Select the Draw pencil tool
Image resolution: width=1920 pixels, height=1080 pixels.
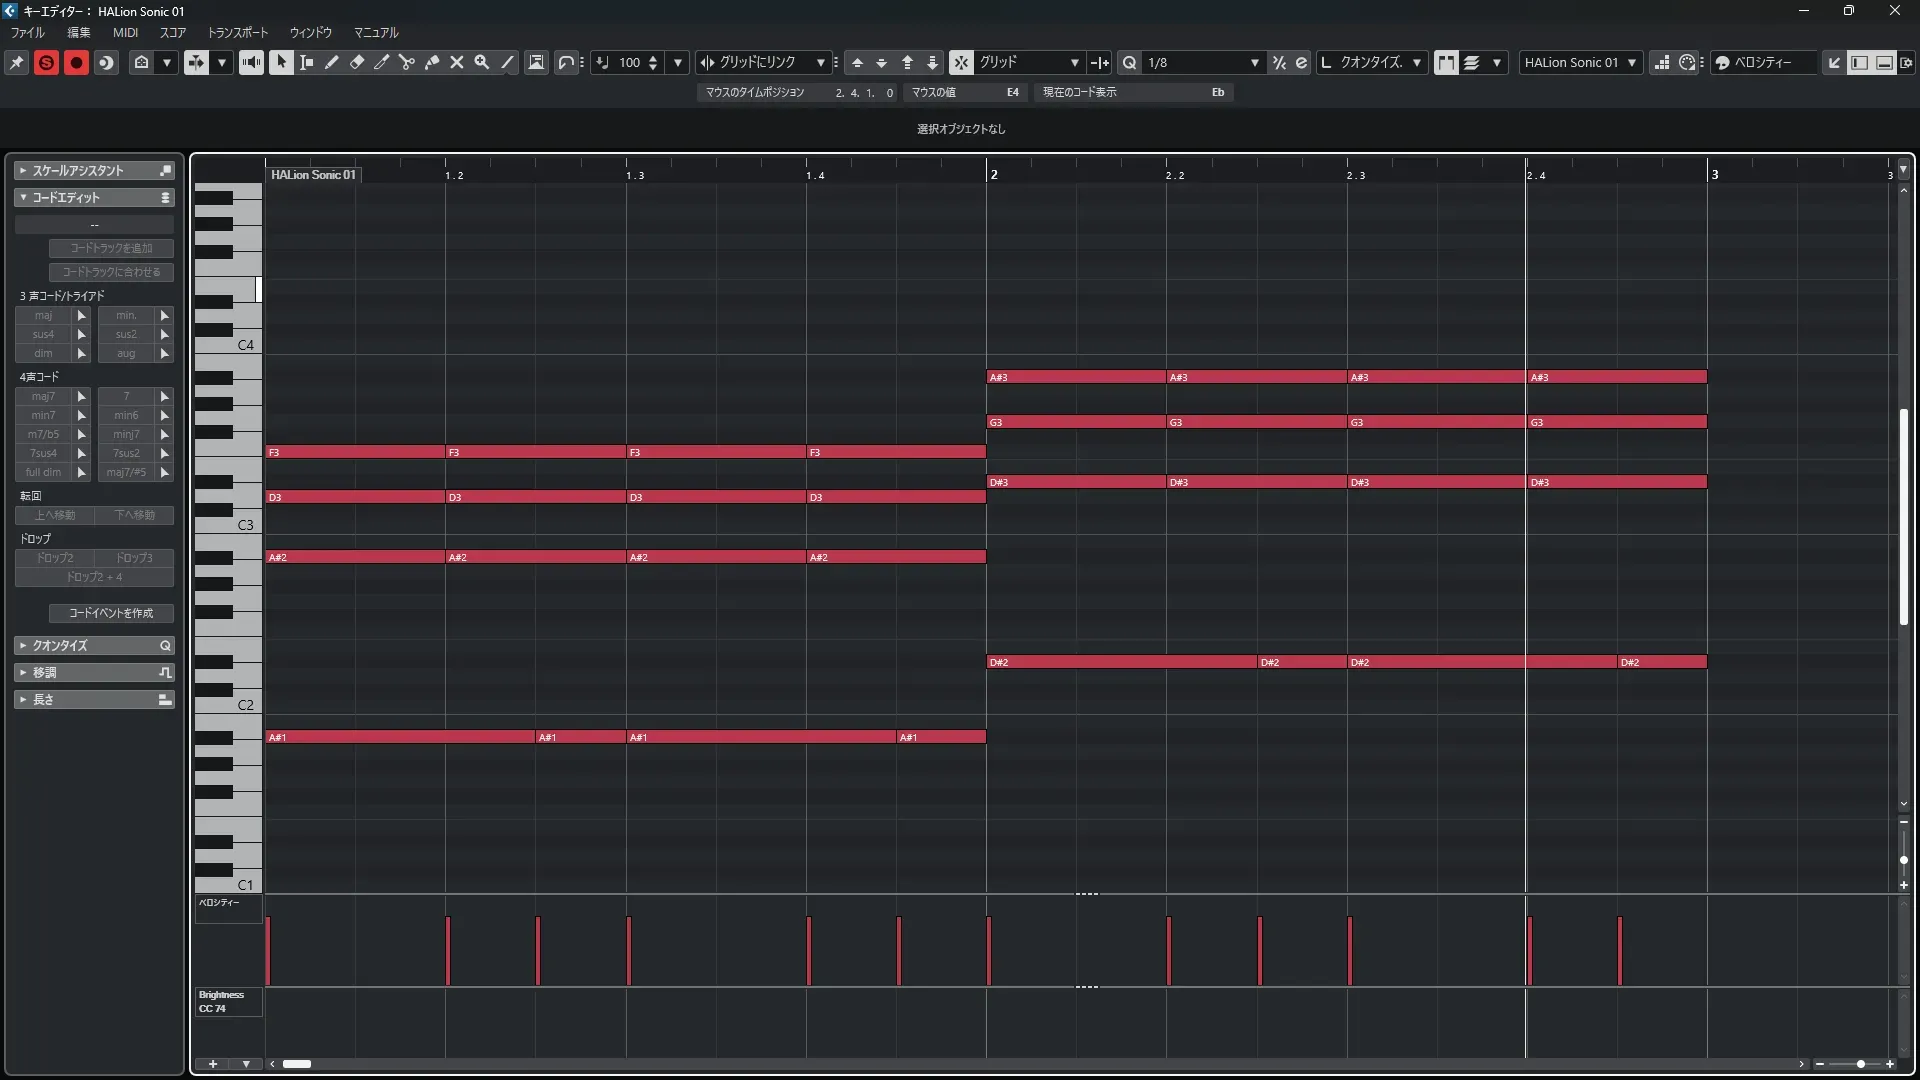pyautogui.click(x=332, y=62)
